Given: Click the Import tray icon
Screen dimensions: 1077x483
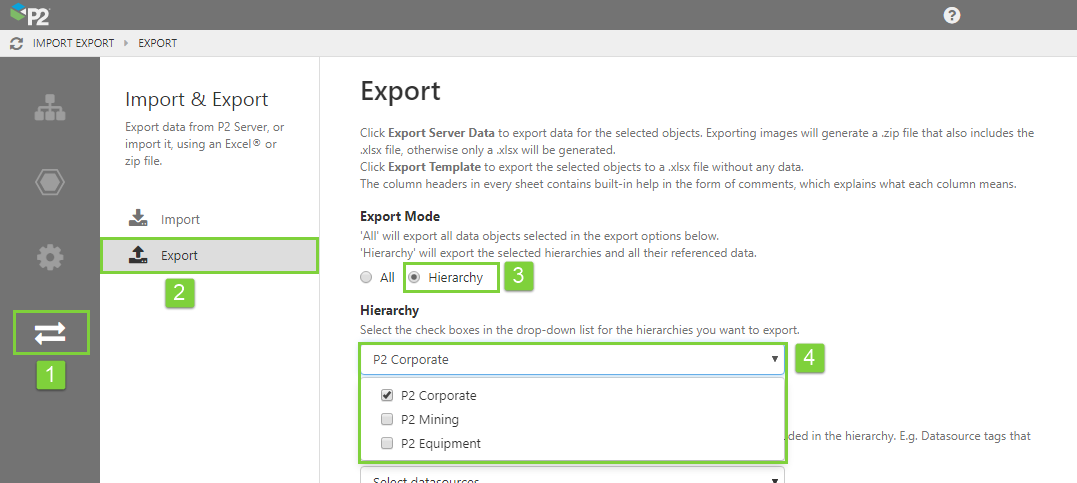Looking at the screenshot, I should [x=139, y=219].
